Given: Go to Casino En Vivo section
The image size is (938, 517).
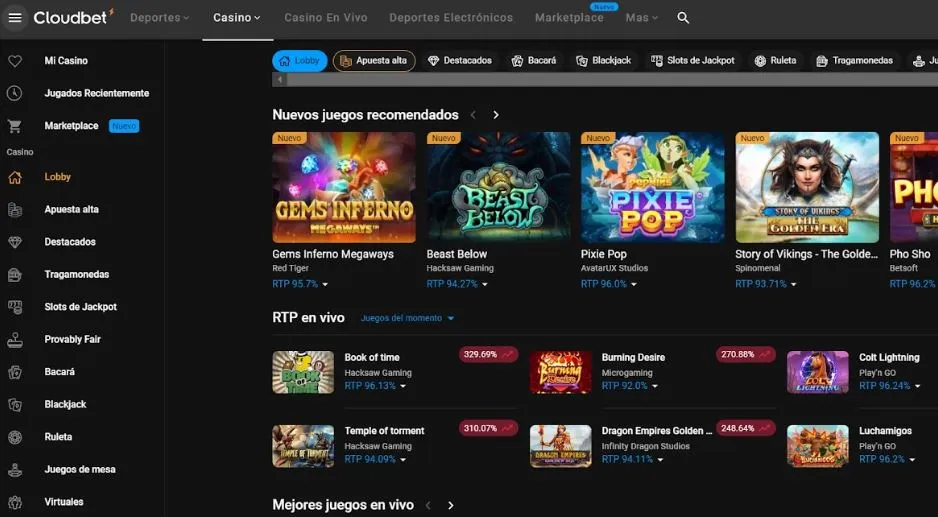Looking at the screenshot, I should (x=325, y=18).
